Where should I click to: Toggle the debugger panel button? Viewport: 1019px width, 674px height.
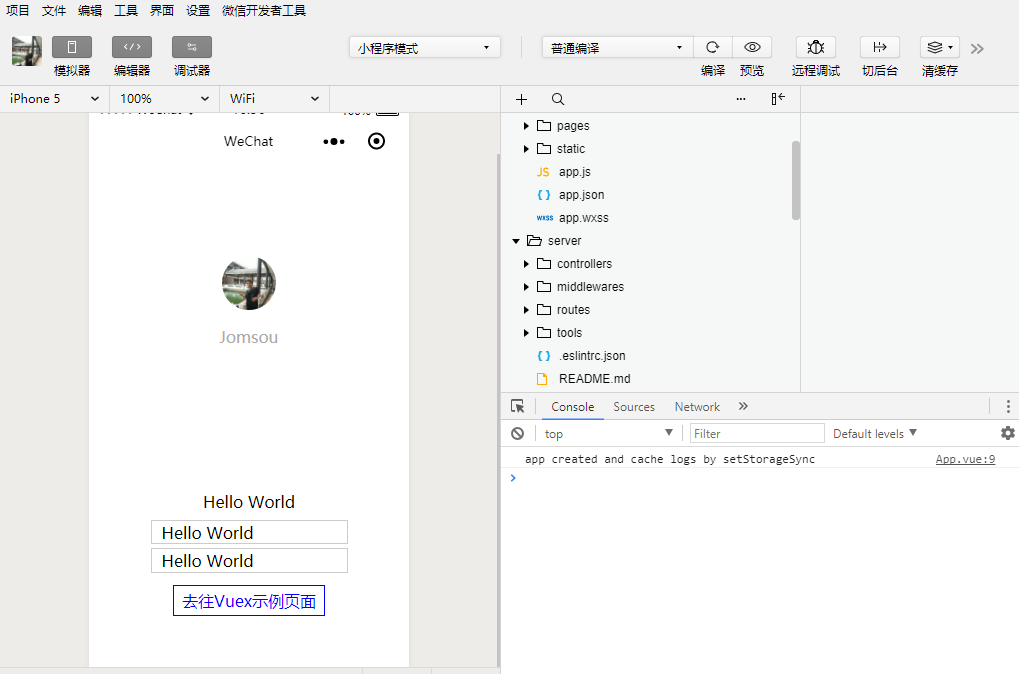(192, 47)
